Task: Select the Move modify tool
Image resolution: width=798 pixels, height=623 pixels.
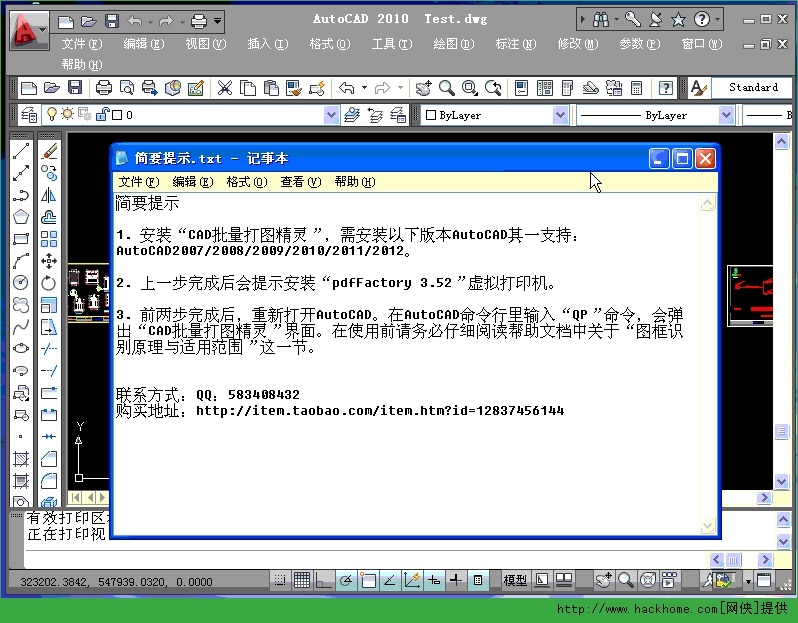Action: click(49, 261)
